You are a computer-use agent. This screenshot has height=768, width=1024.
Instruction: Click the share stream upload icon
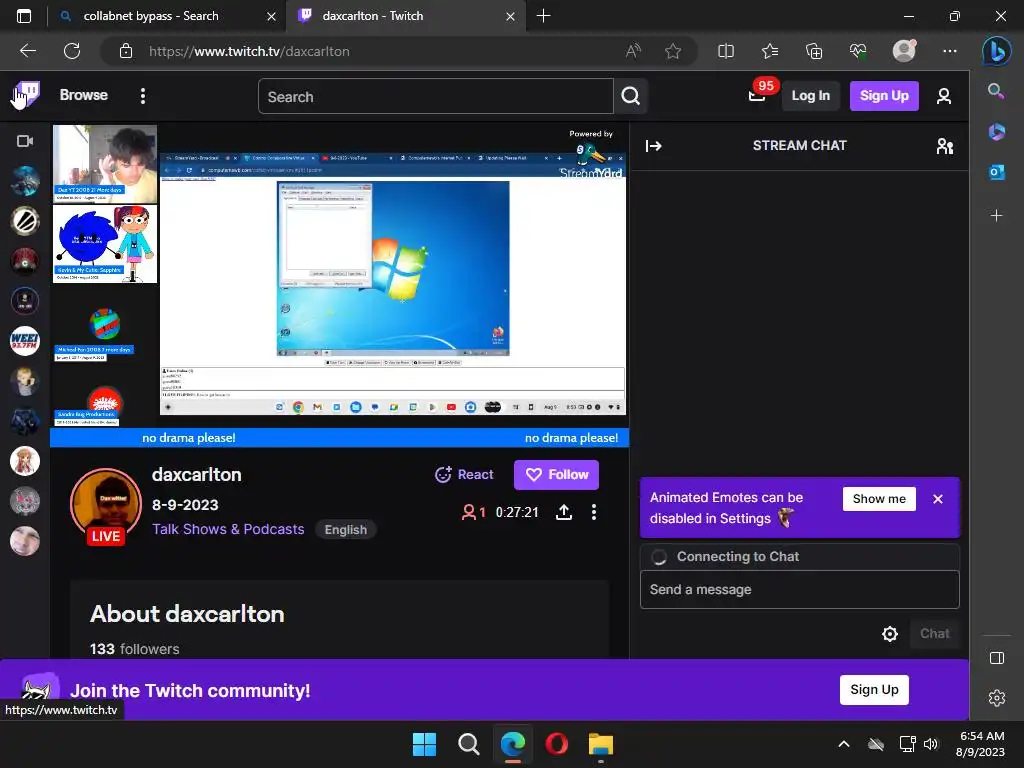pyautogui.click(x=564, y=513)
